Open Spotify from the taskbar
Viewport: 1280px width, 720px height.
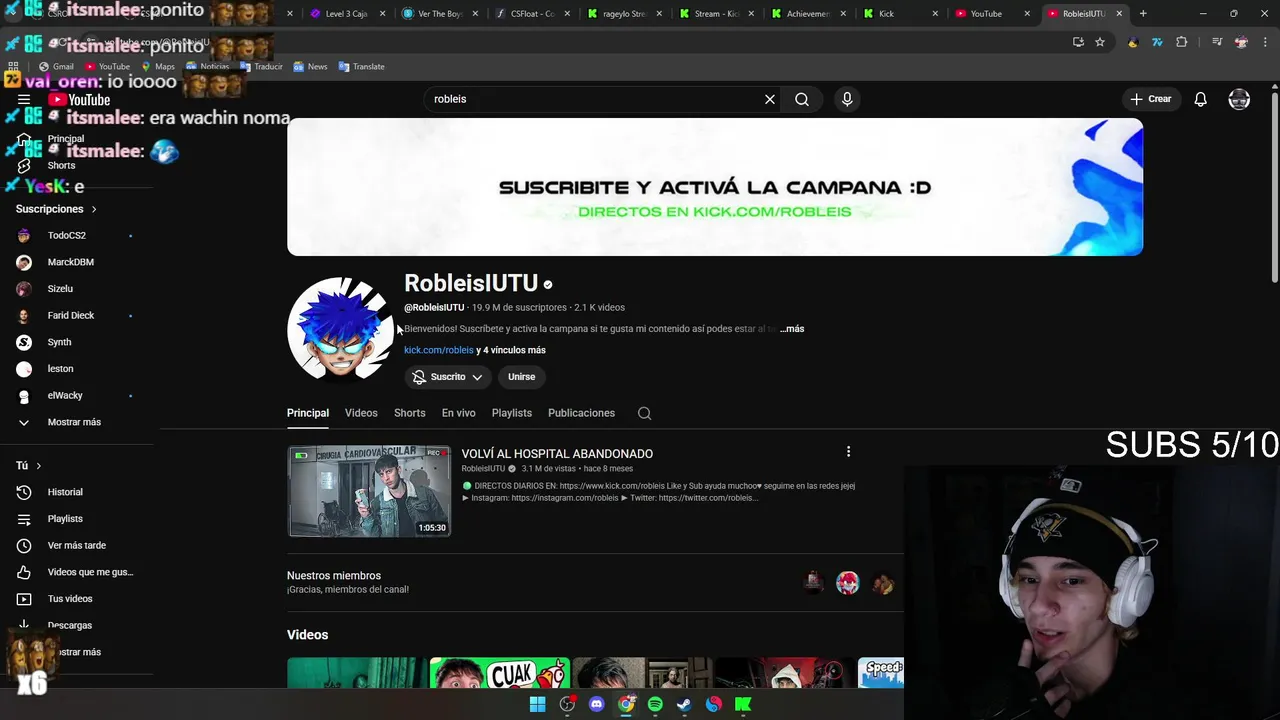pos(655,704)
